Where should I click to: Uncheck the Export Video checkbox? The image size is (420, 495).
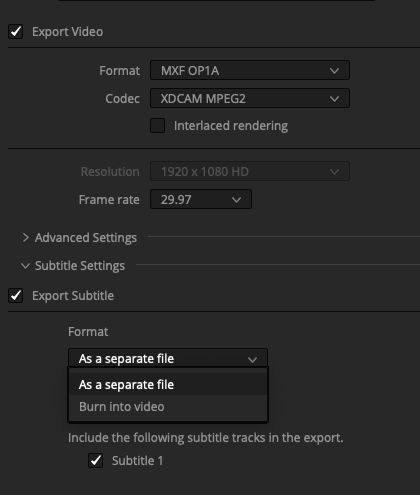16,32
